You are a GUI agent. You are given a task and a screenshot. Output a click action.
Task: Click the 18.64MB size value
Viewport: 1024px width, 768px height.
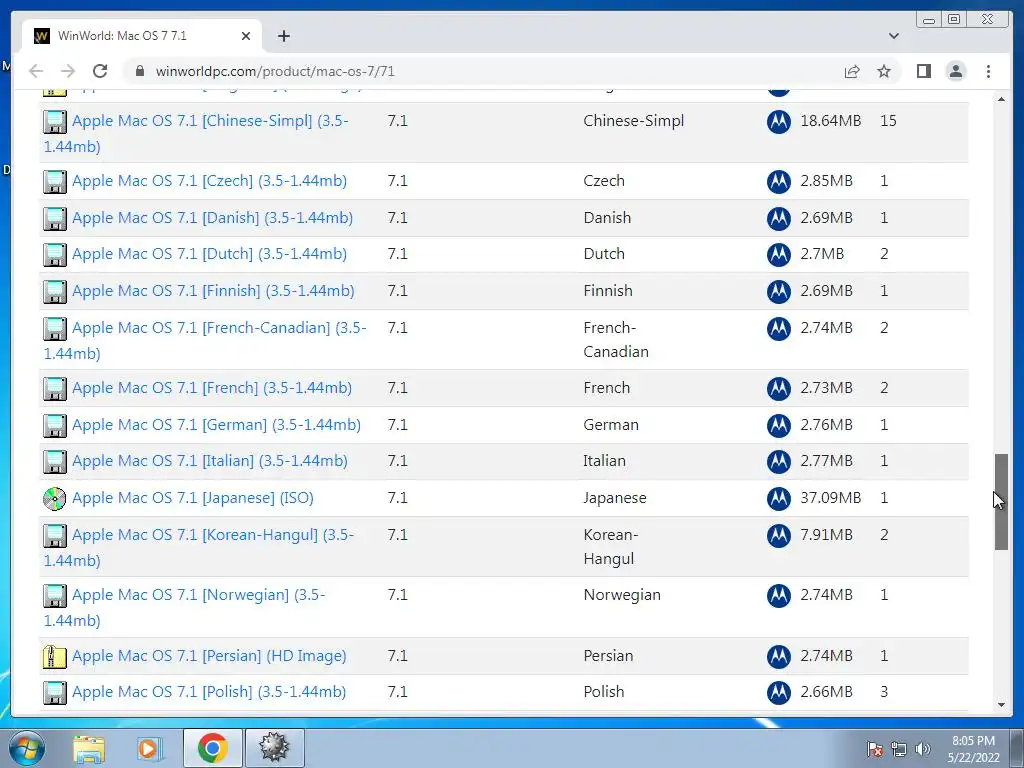(830, 120)
